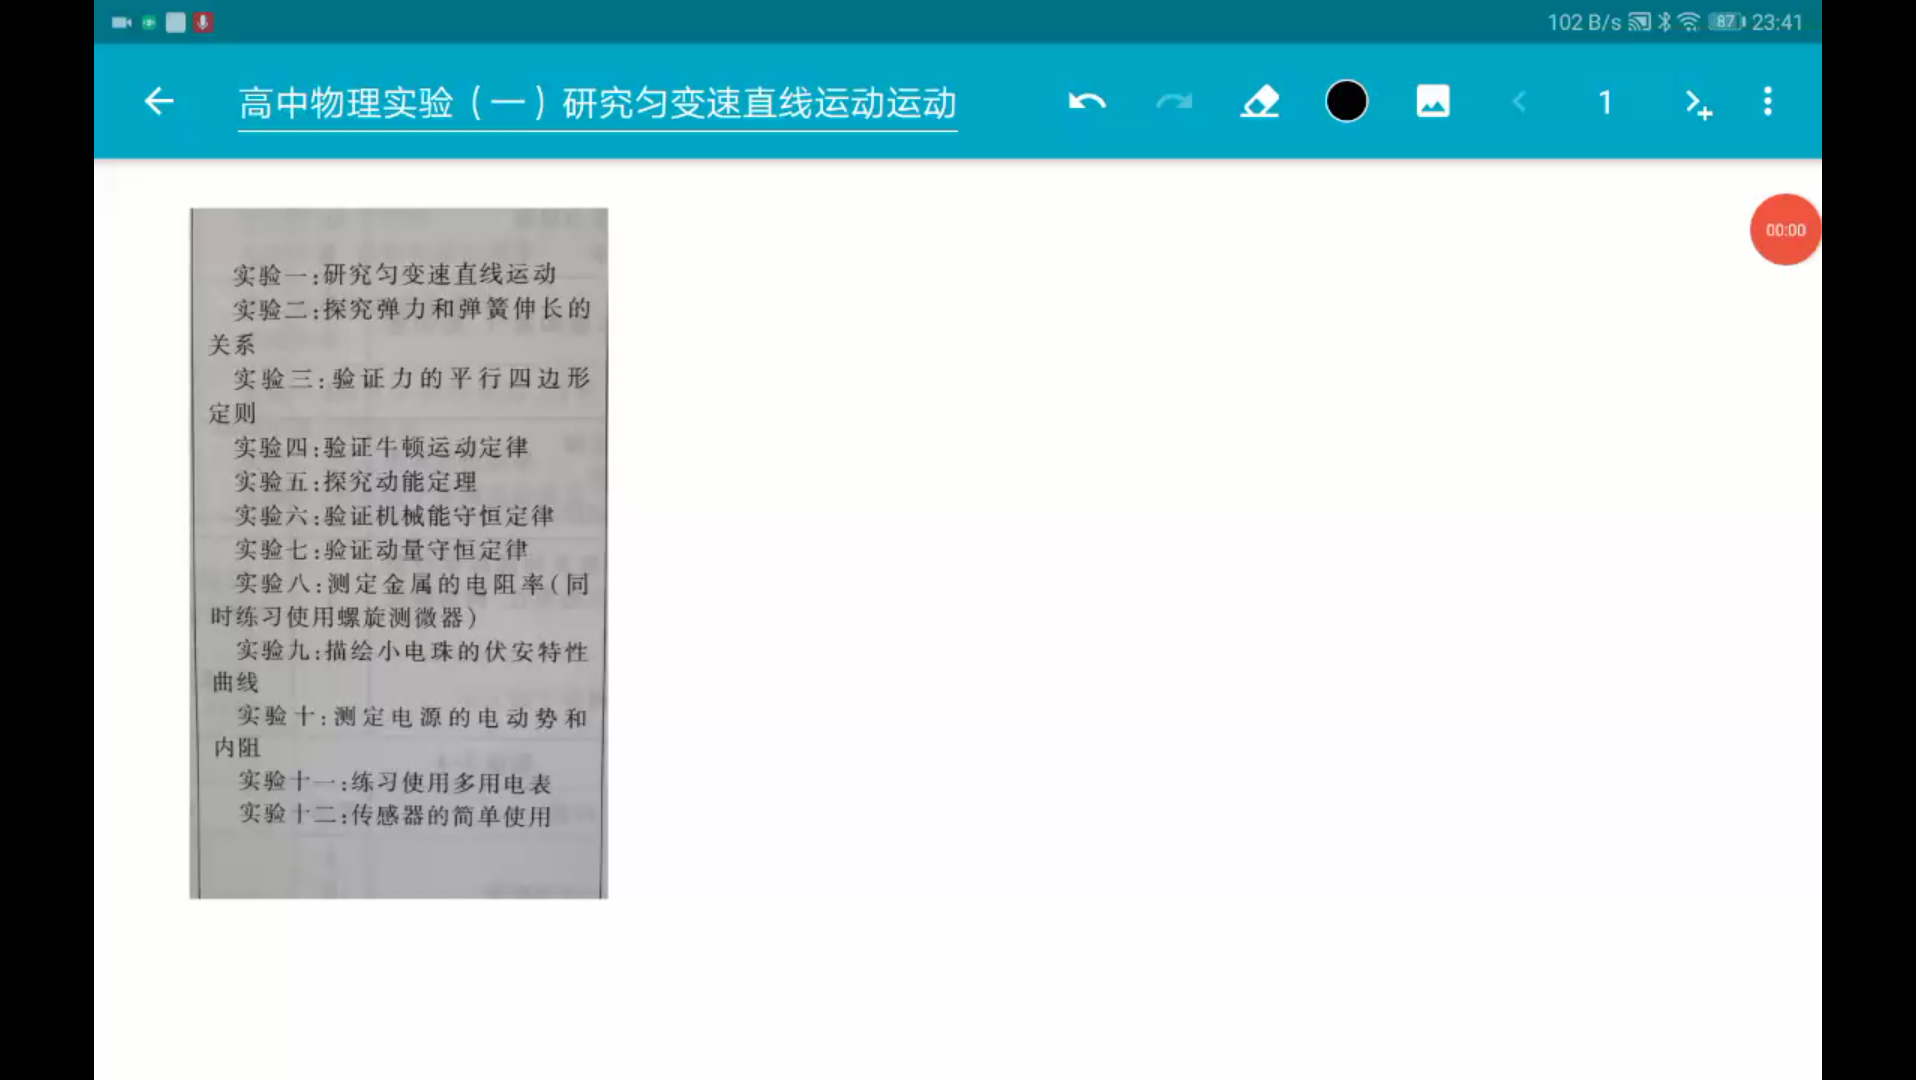Tap the screen cast icon in status bar

pos(1638,21)
